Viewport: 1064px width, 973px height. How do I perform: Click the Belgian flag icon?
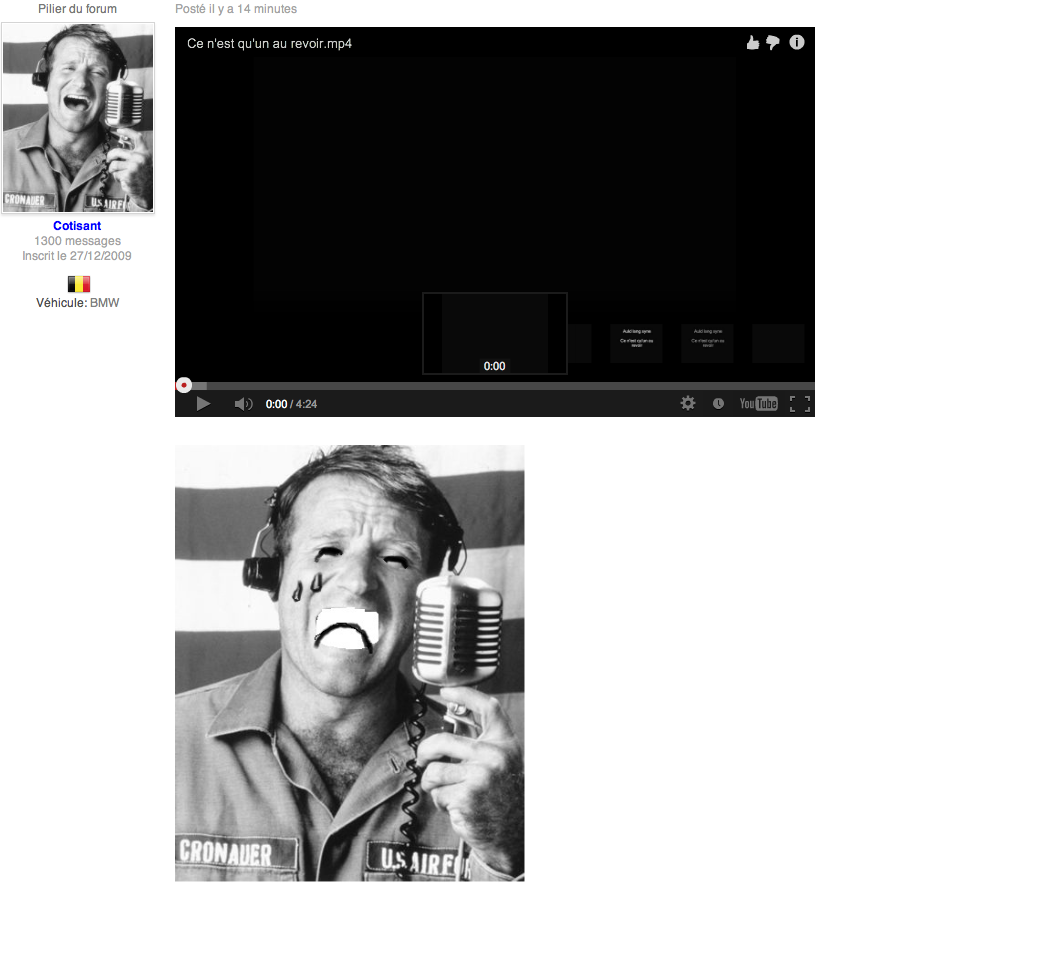pos(79,284)
